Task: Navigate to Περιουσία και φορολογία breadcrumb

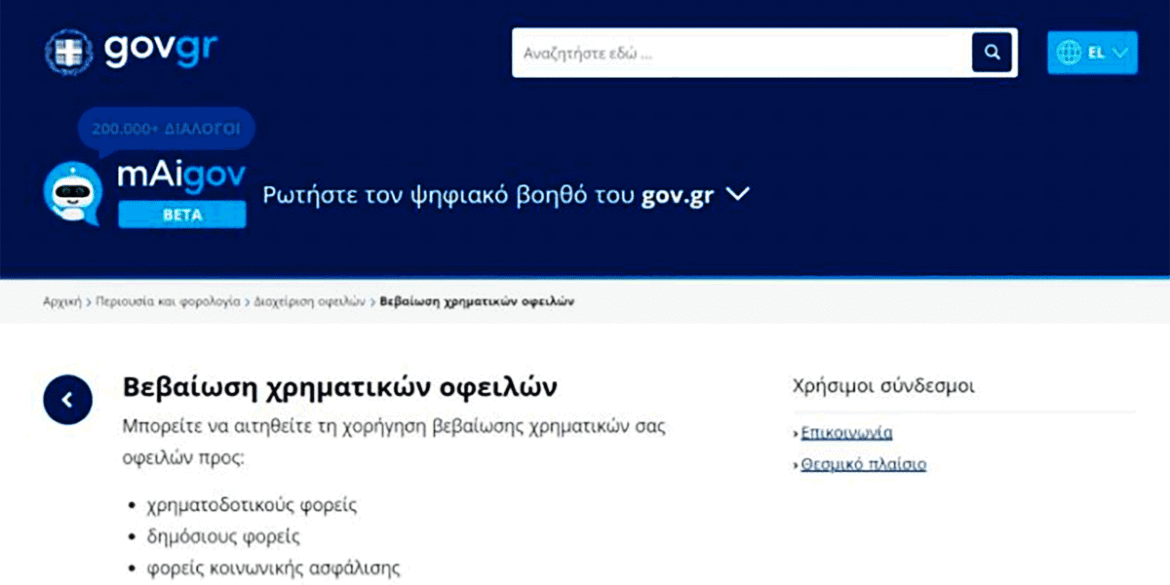Action: [x=165, y=301]
